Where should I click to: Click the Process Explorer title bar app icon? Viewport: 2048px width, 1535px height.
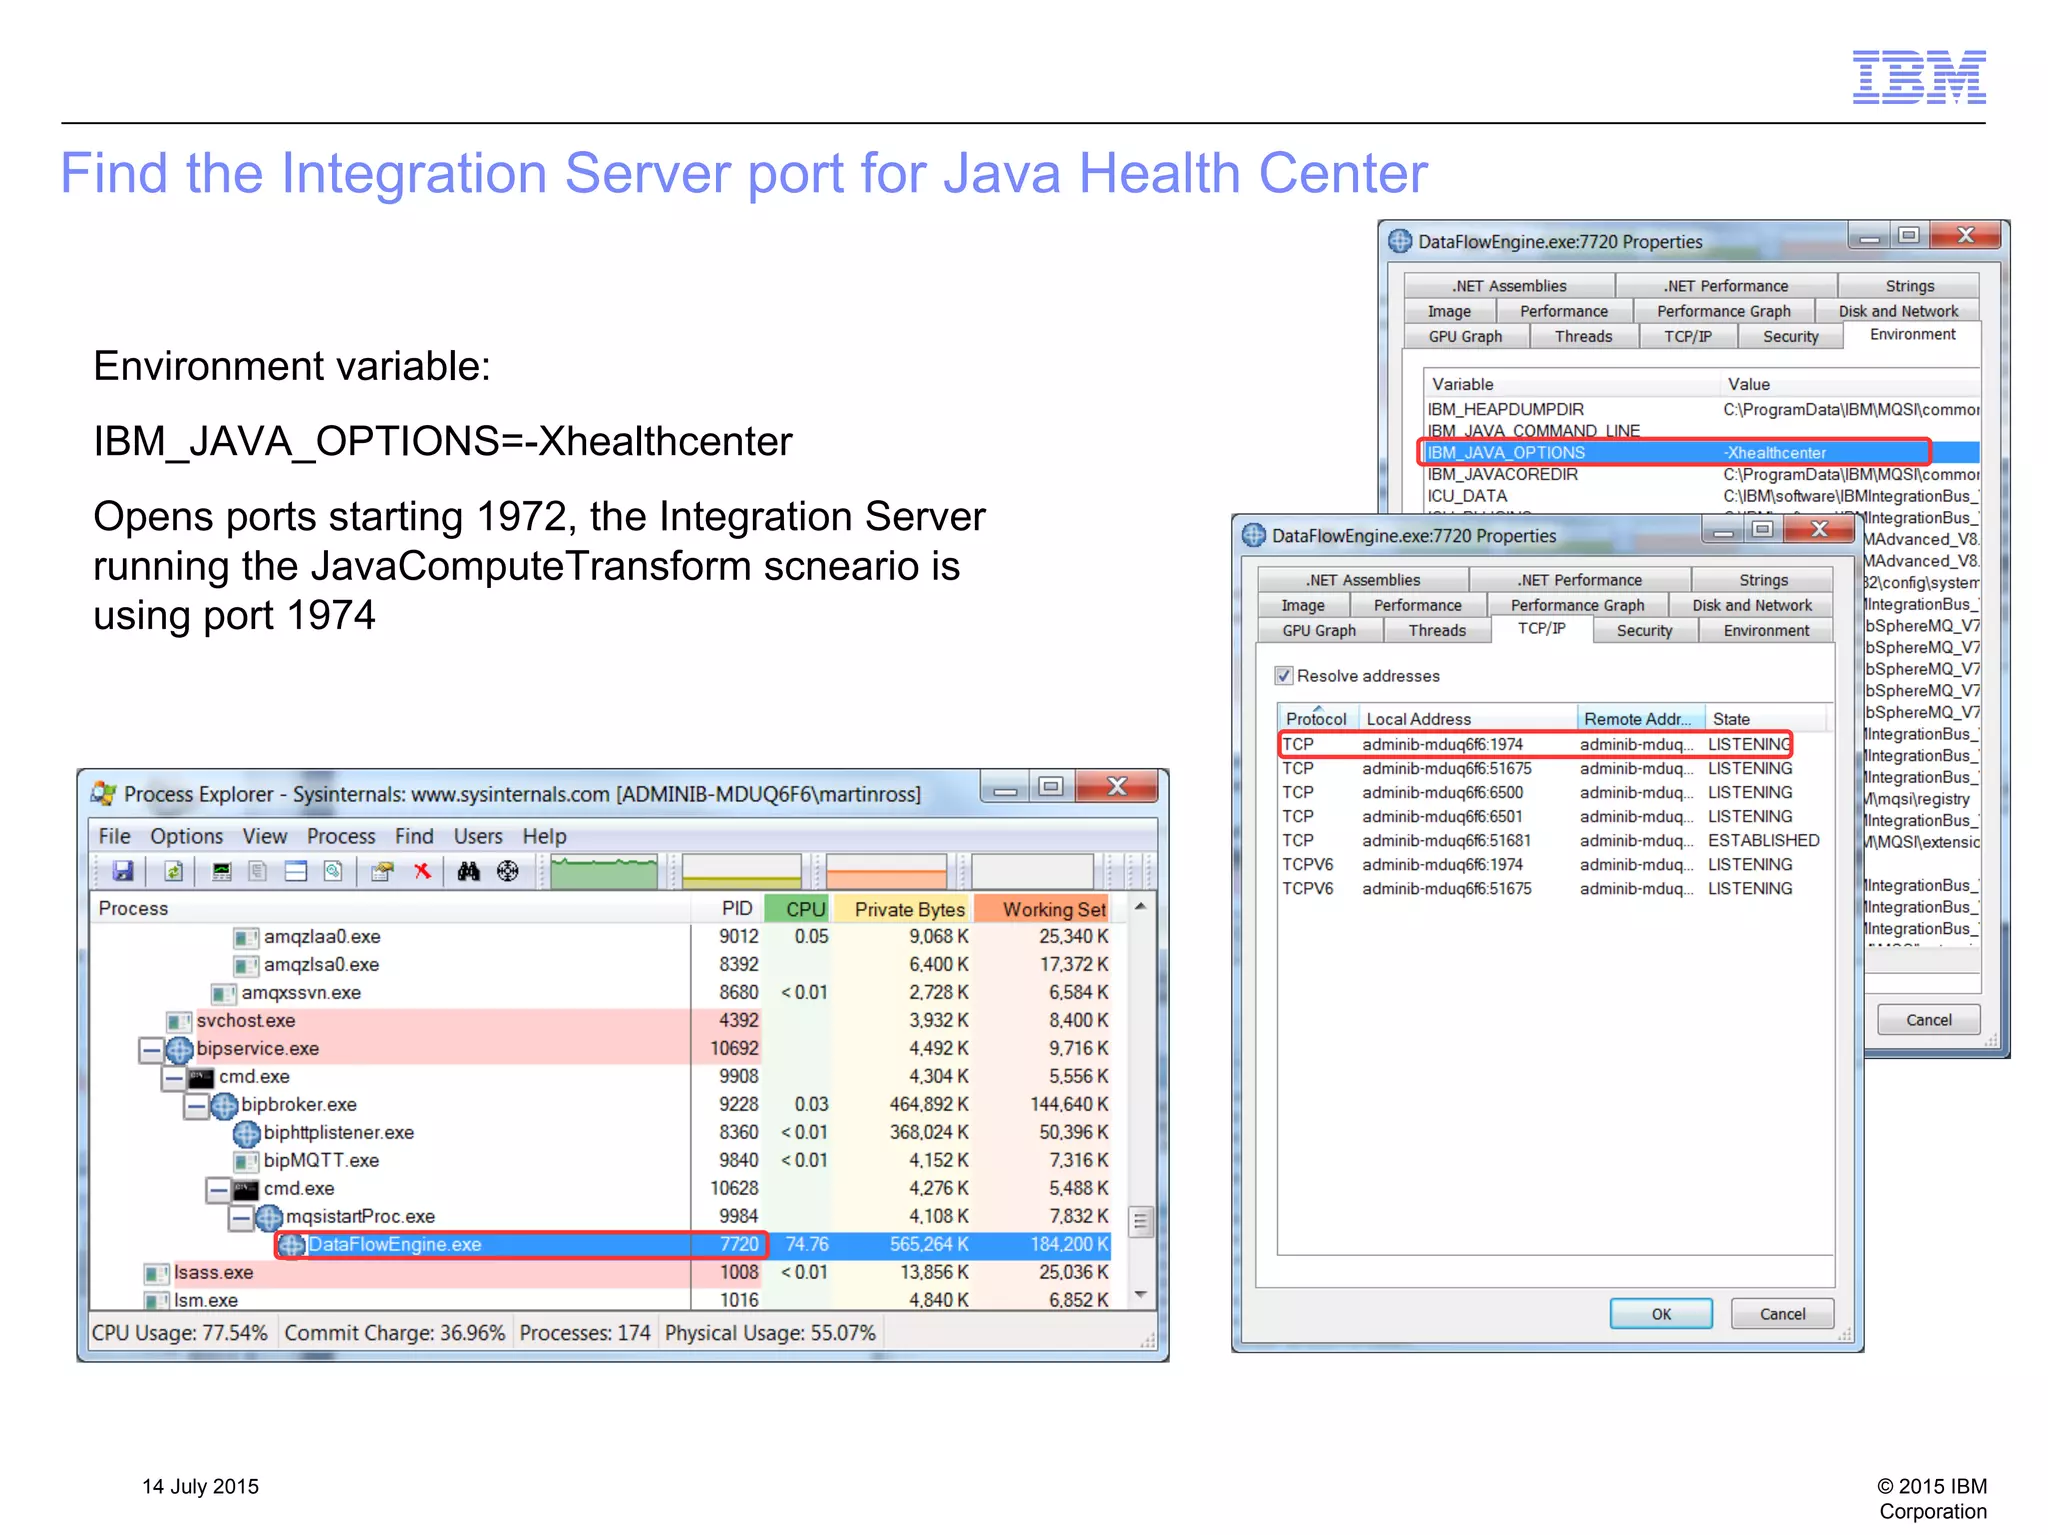tap(103, 793)
